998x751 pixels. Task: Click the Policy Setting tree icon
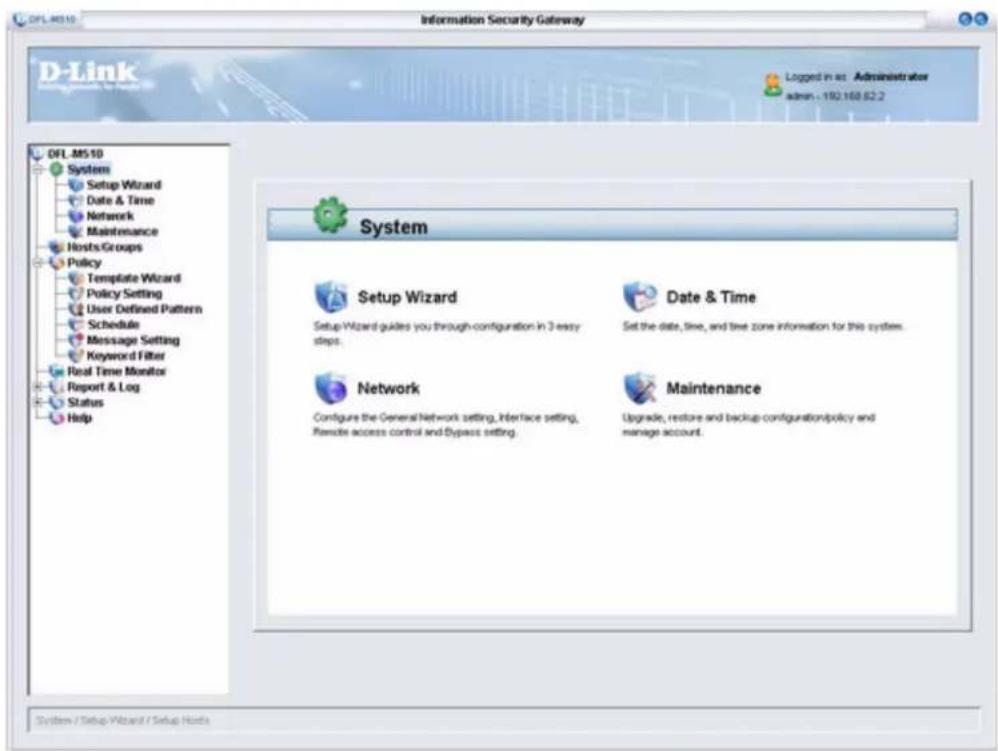pyautogui.click(x=76, y=293)
